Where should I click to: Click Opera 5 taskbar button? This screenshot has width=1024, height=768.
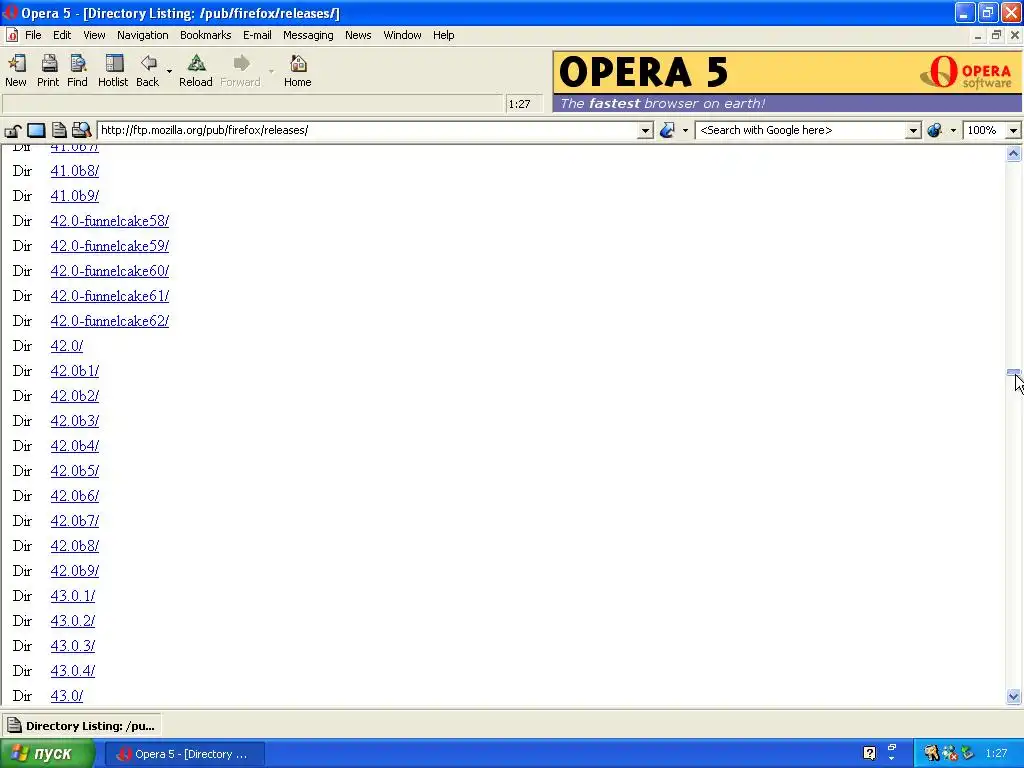(x=185, y=754)
